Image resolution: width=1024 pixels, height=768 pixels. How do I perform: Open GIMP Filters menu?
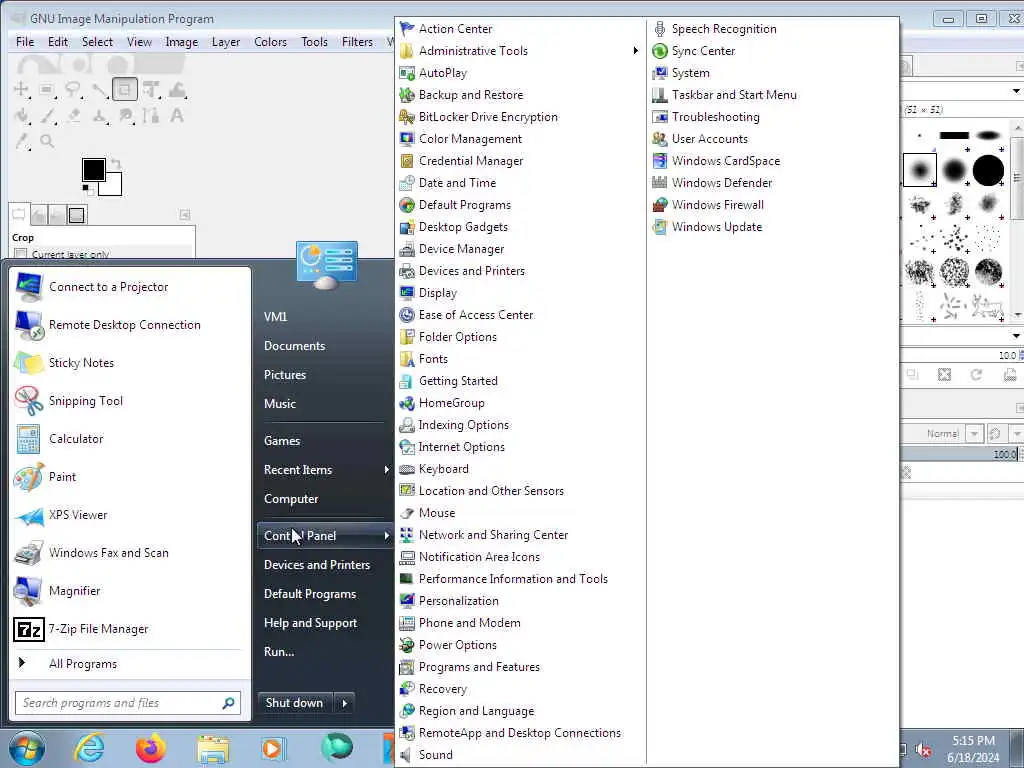pos(357,42)
